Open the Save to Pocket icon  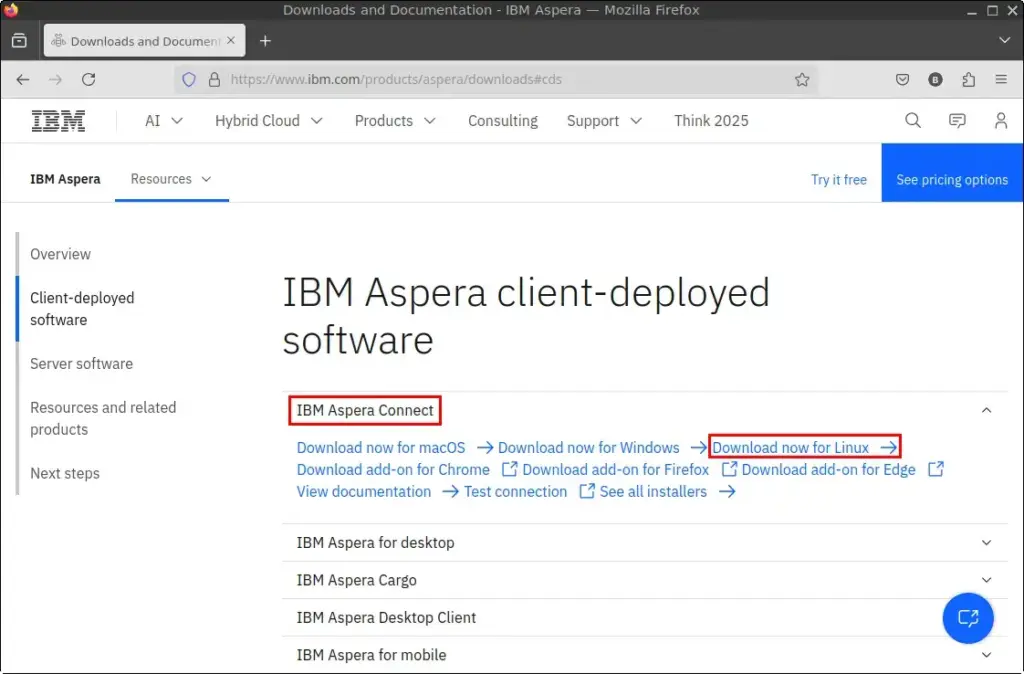[x=902, y=80]
